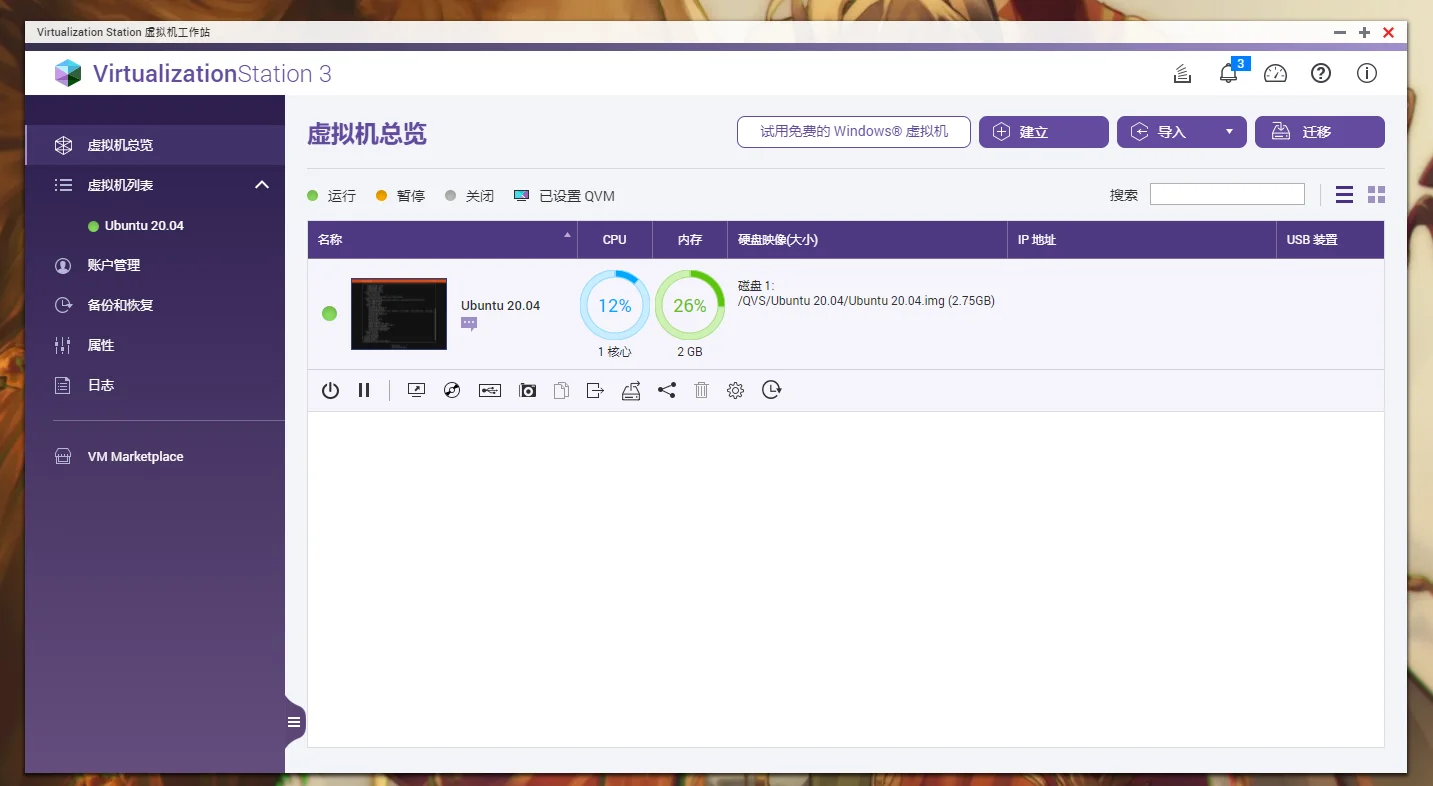Click the backup schedule clock icon in toolbar
The height and width of the screenshot is (786, 1433).
coord(771,390)
